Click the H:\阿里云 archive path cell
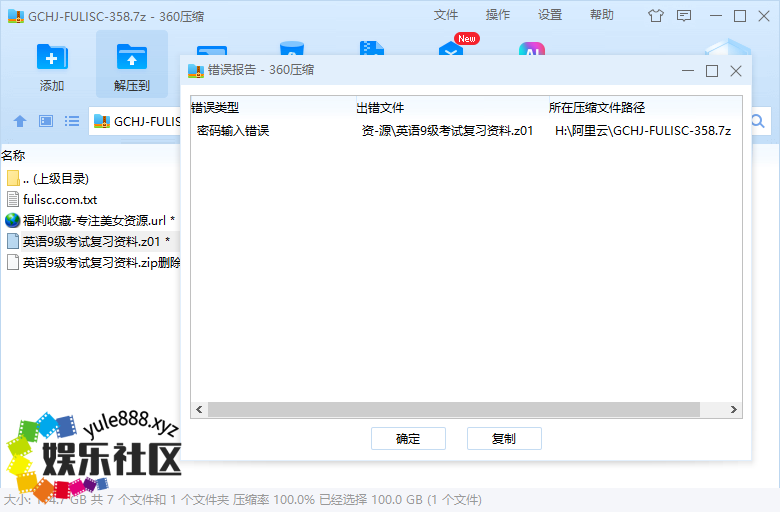The image size is (780, 512). 643,130
